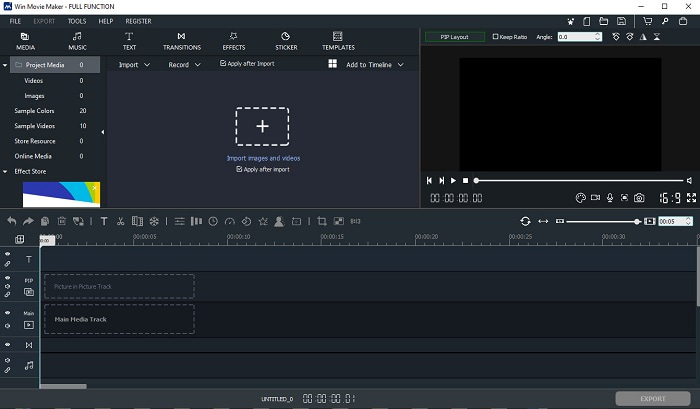
Task: Toggle PIP track visibility eye
Action: (8, 277)
